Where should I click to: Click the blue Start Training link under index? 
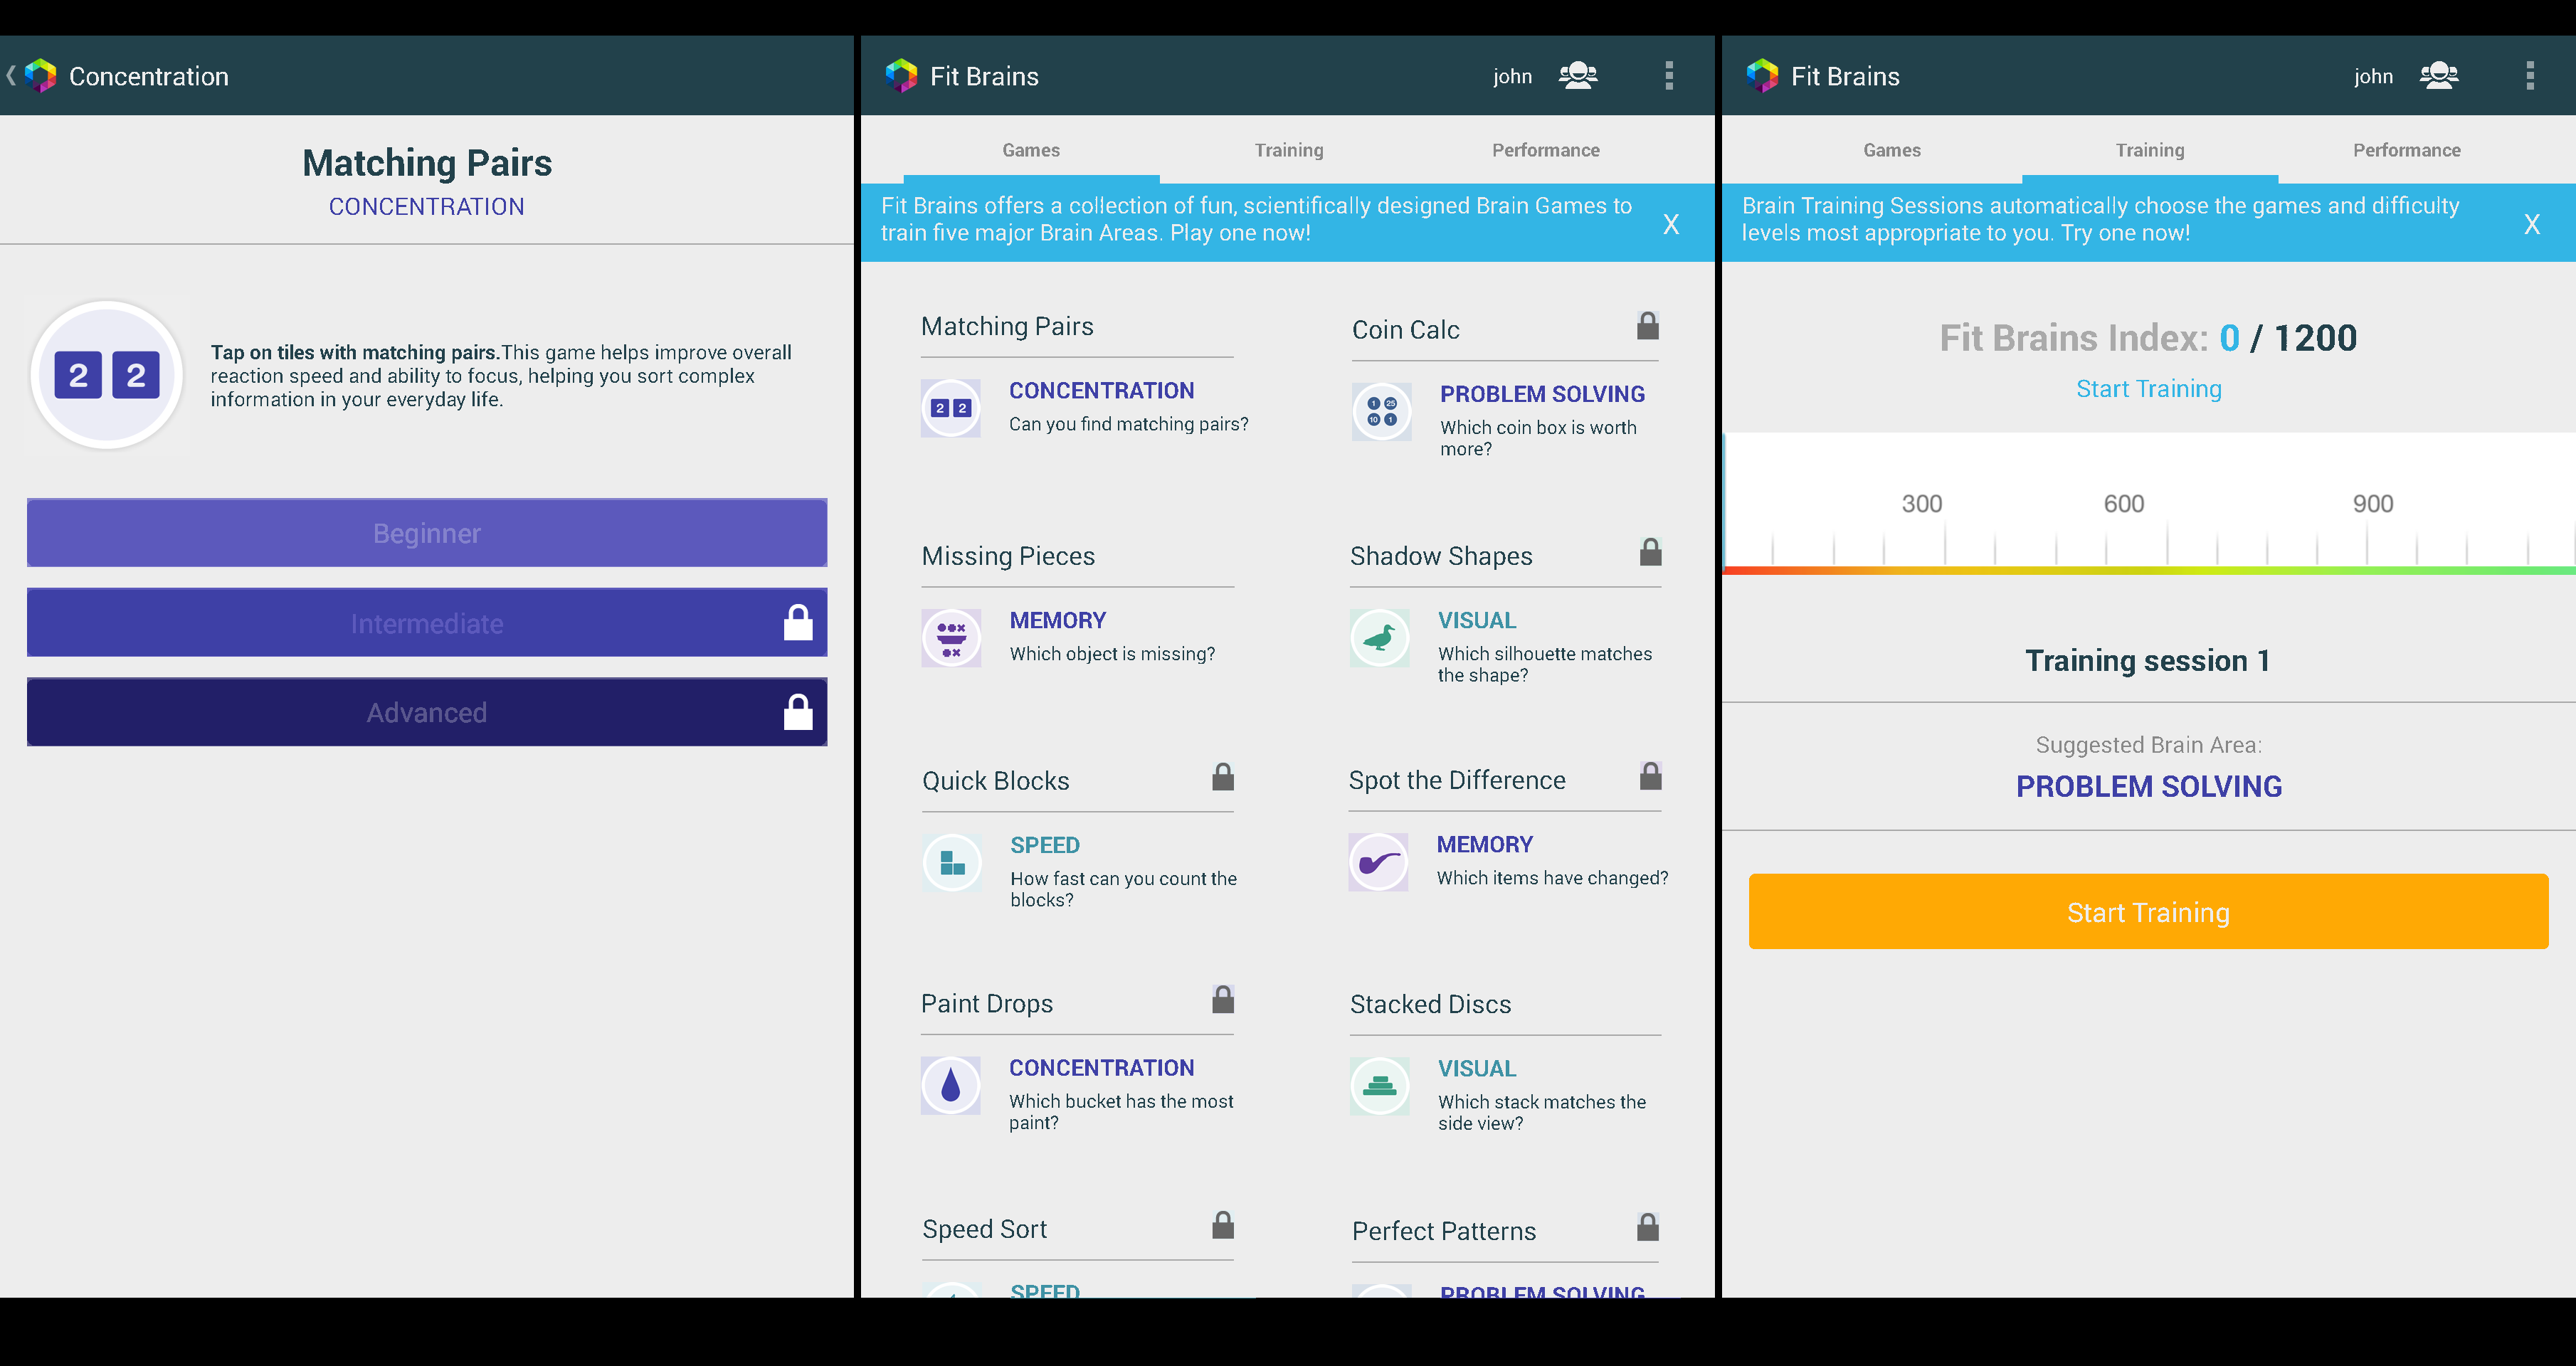point(2149,389)
